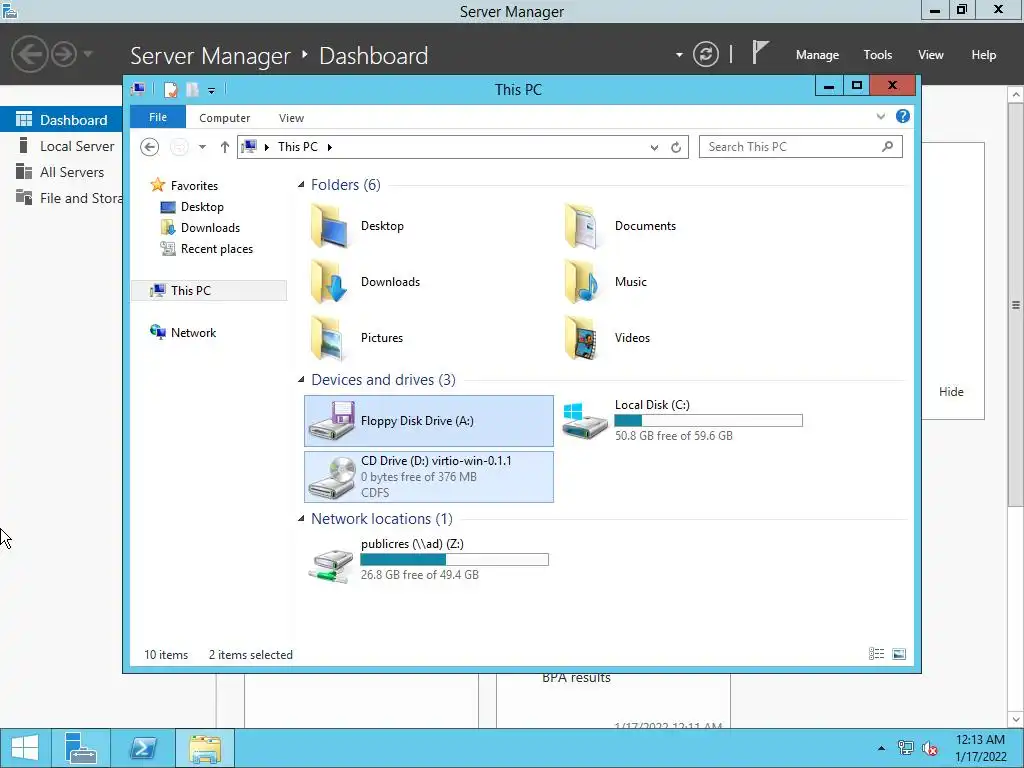Open recent locations dropdown near Back button

[x=202, y=147]
